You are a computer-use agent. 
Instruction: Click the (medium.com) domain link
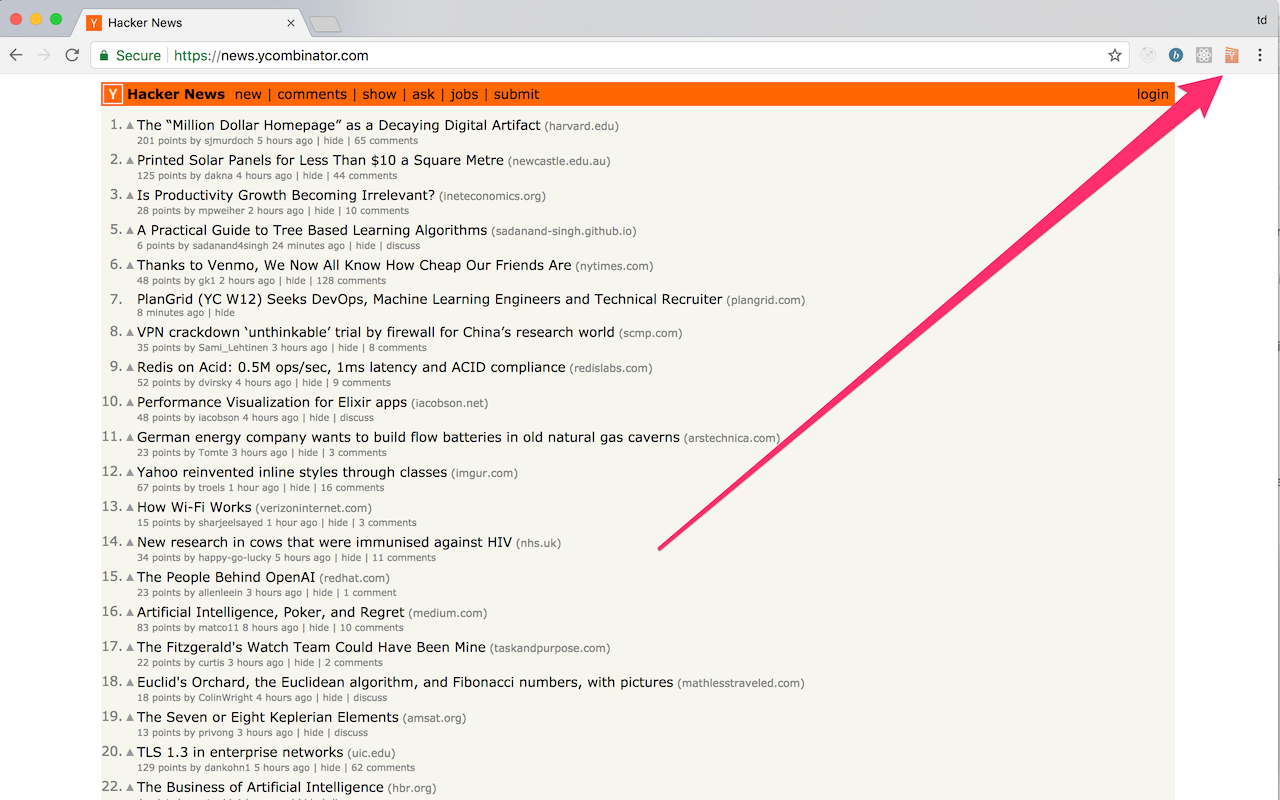[448, 613]
